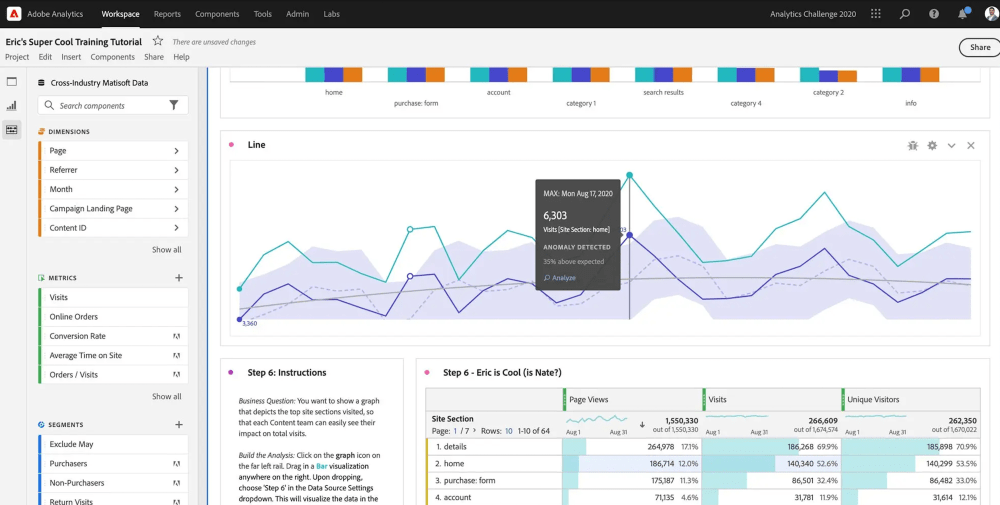
Task: Select the Visualizations graph icon in left rail
Action: click(11, 105)
